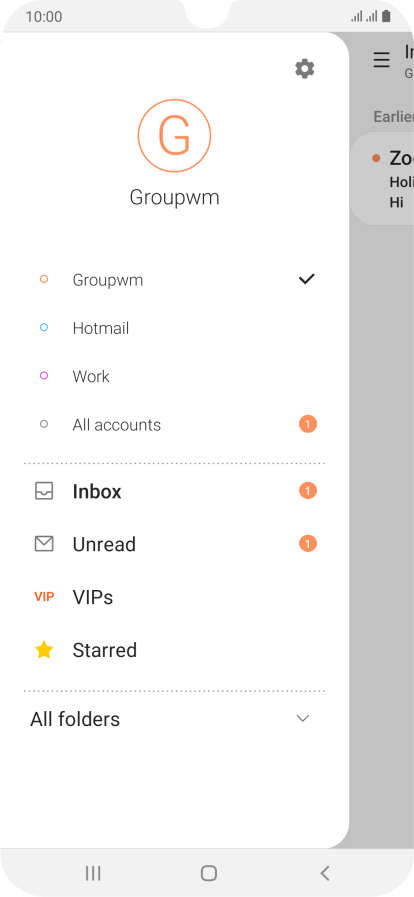Select the Work account radio circle

44,375
